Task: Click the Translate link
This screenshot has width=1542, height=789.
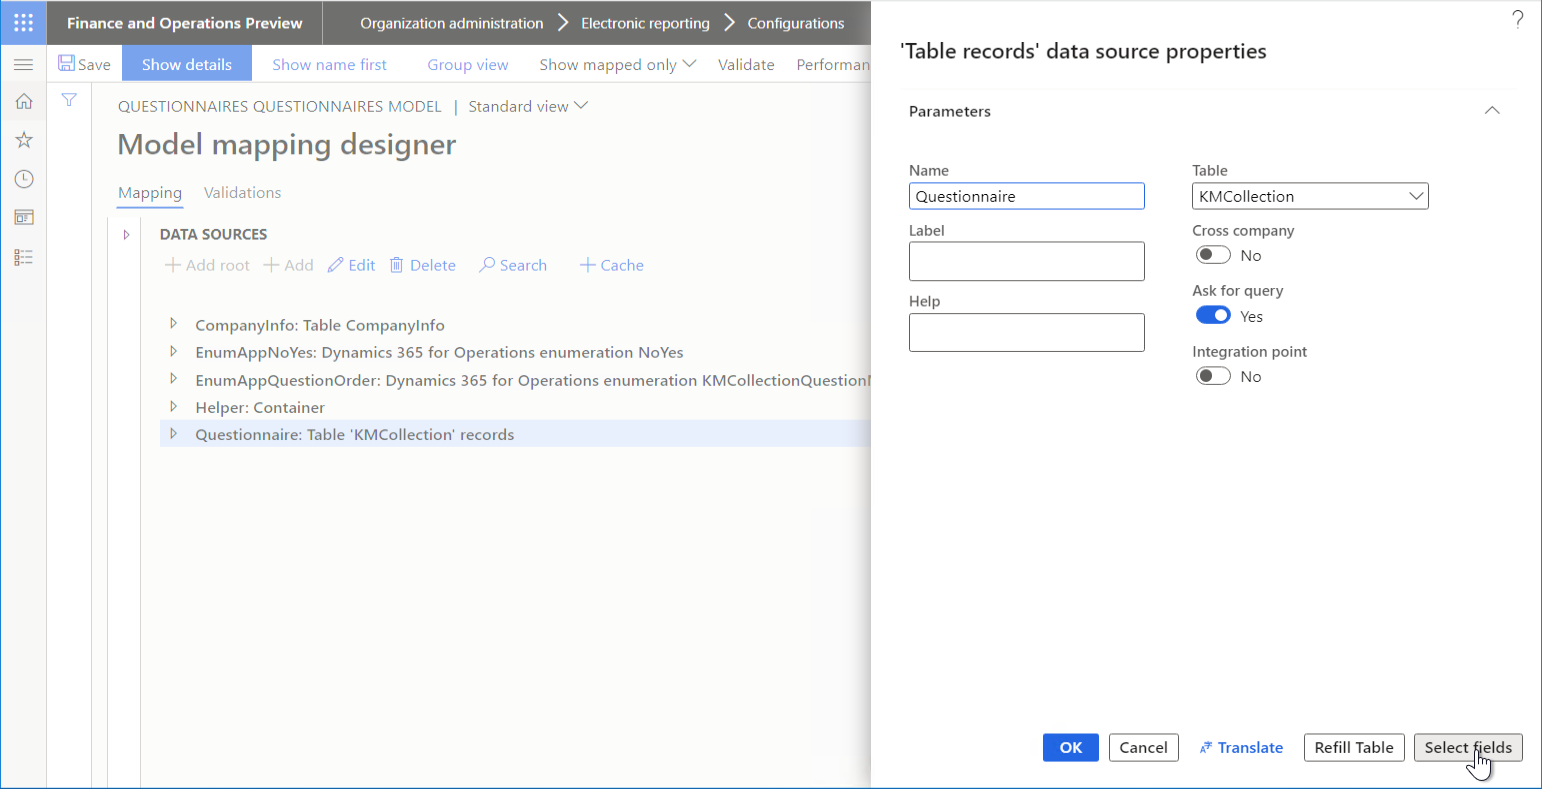Action: pos(1241,747)
